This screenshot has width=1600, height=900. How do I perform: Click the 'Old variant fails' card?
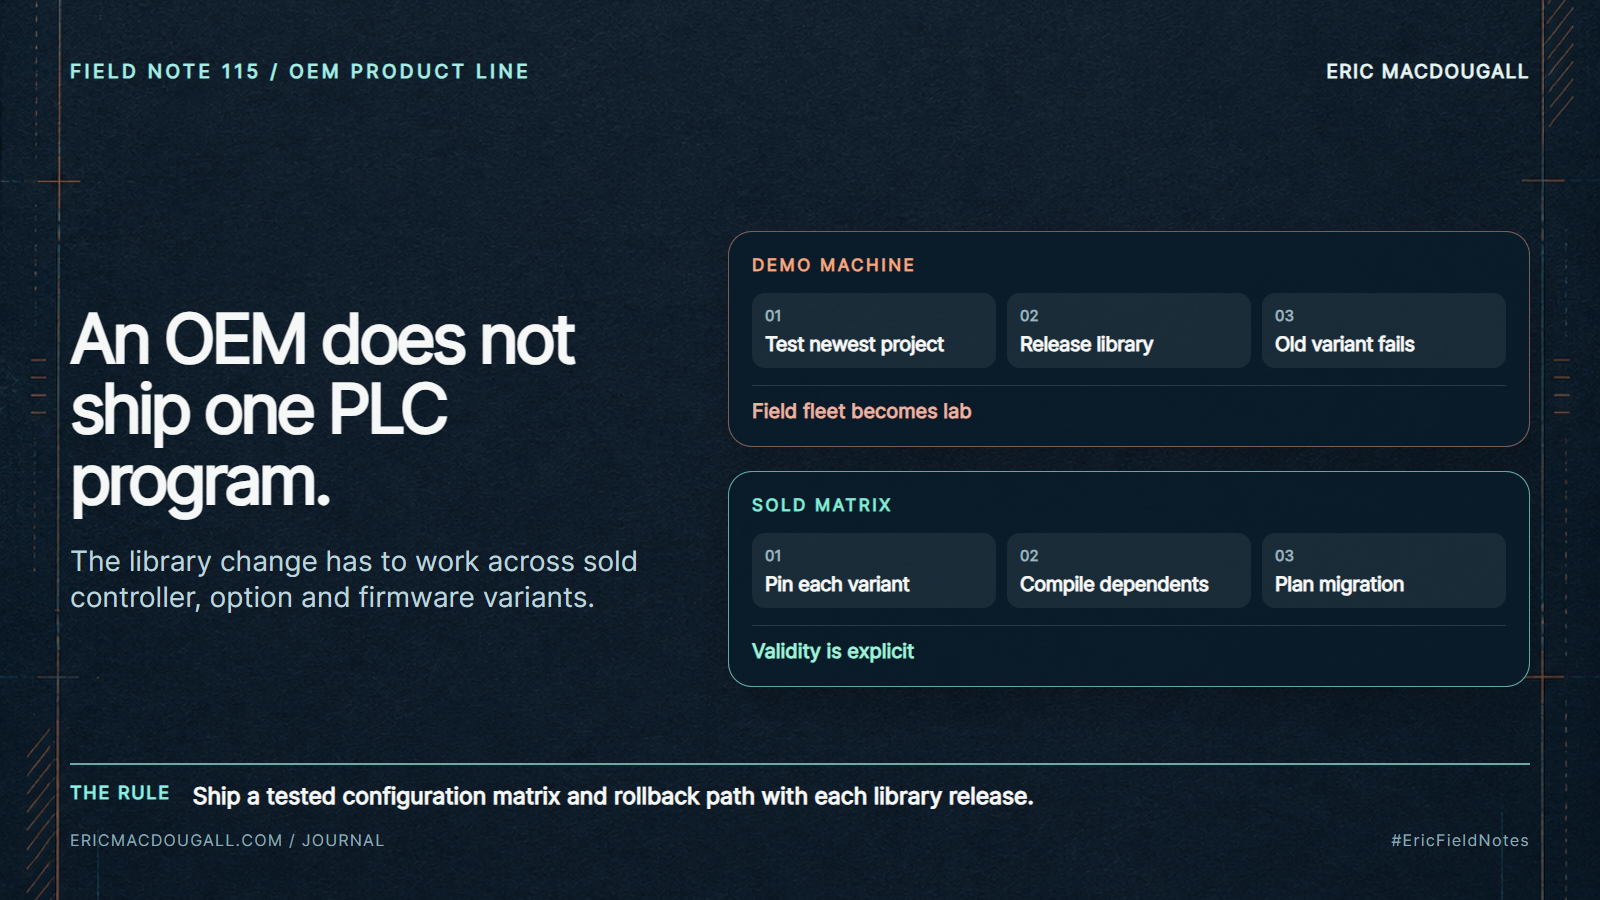point(1383,330)
